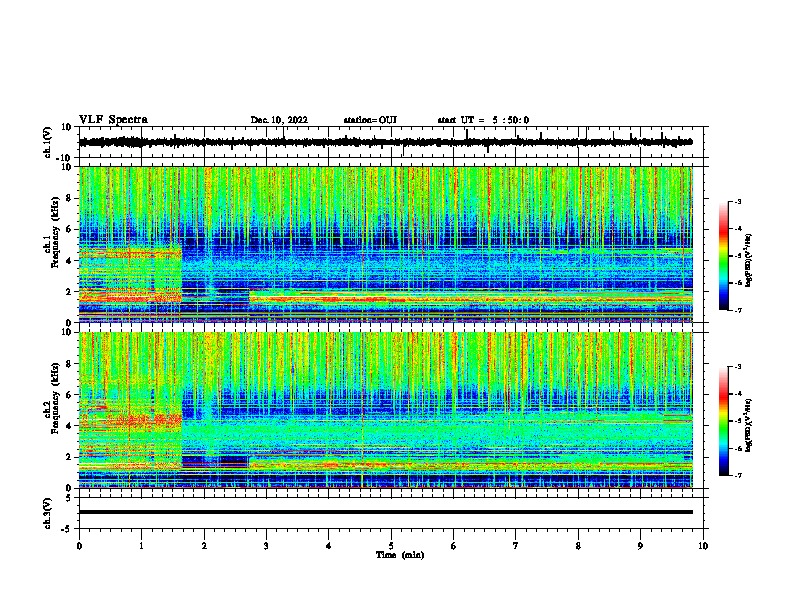Click the "VLF Spectra" title text
This screenshot has width=792, height=612.
[113, 120]
